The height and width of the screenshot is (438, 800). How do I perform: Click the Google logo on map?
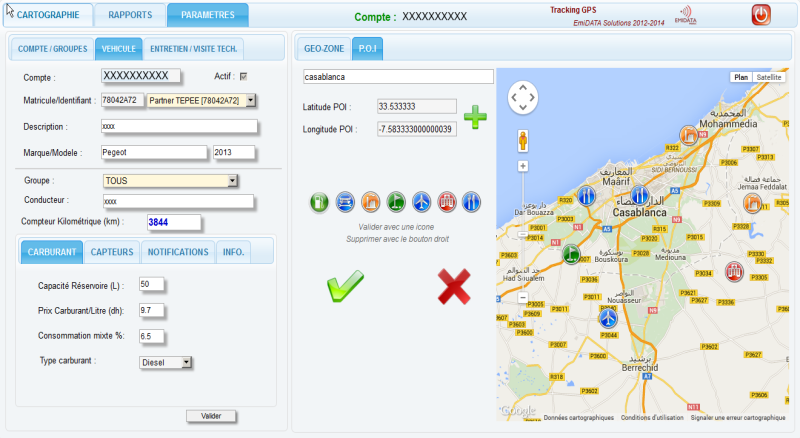518,410
